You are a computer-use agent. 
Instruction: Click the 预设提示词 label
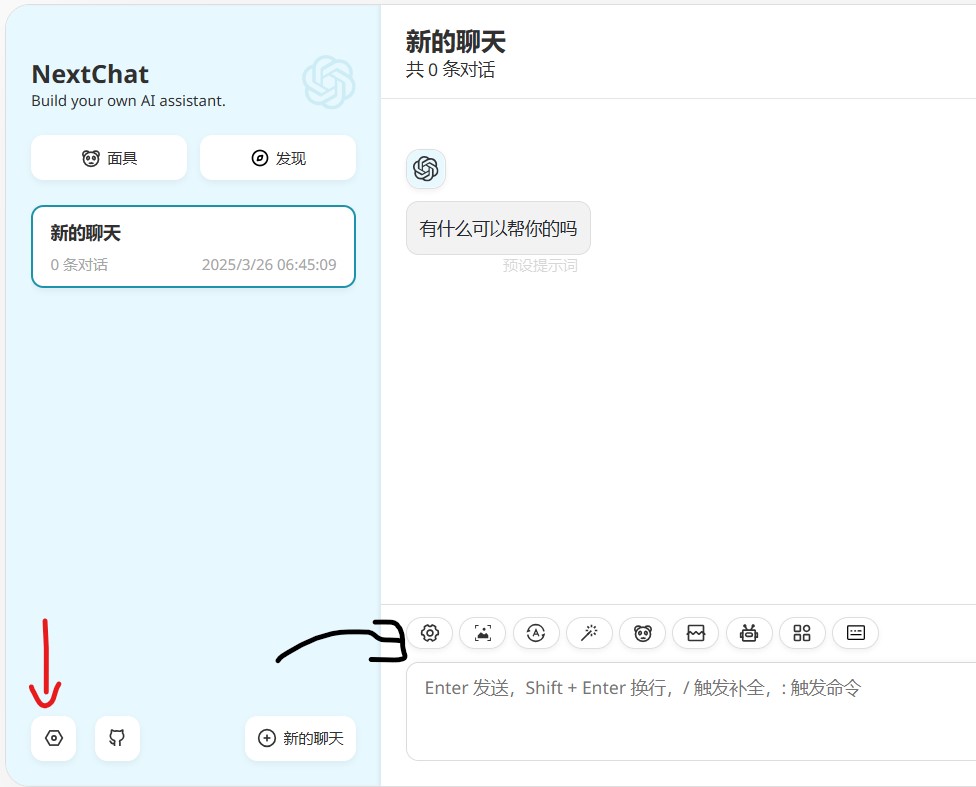coord(540,266)
